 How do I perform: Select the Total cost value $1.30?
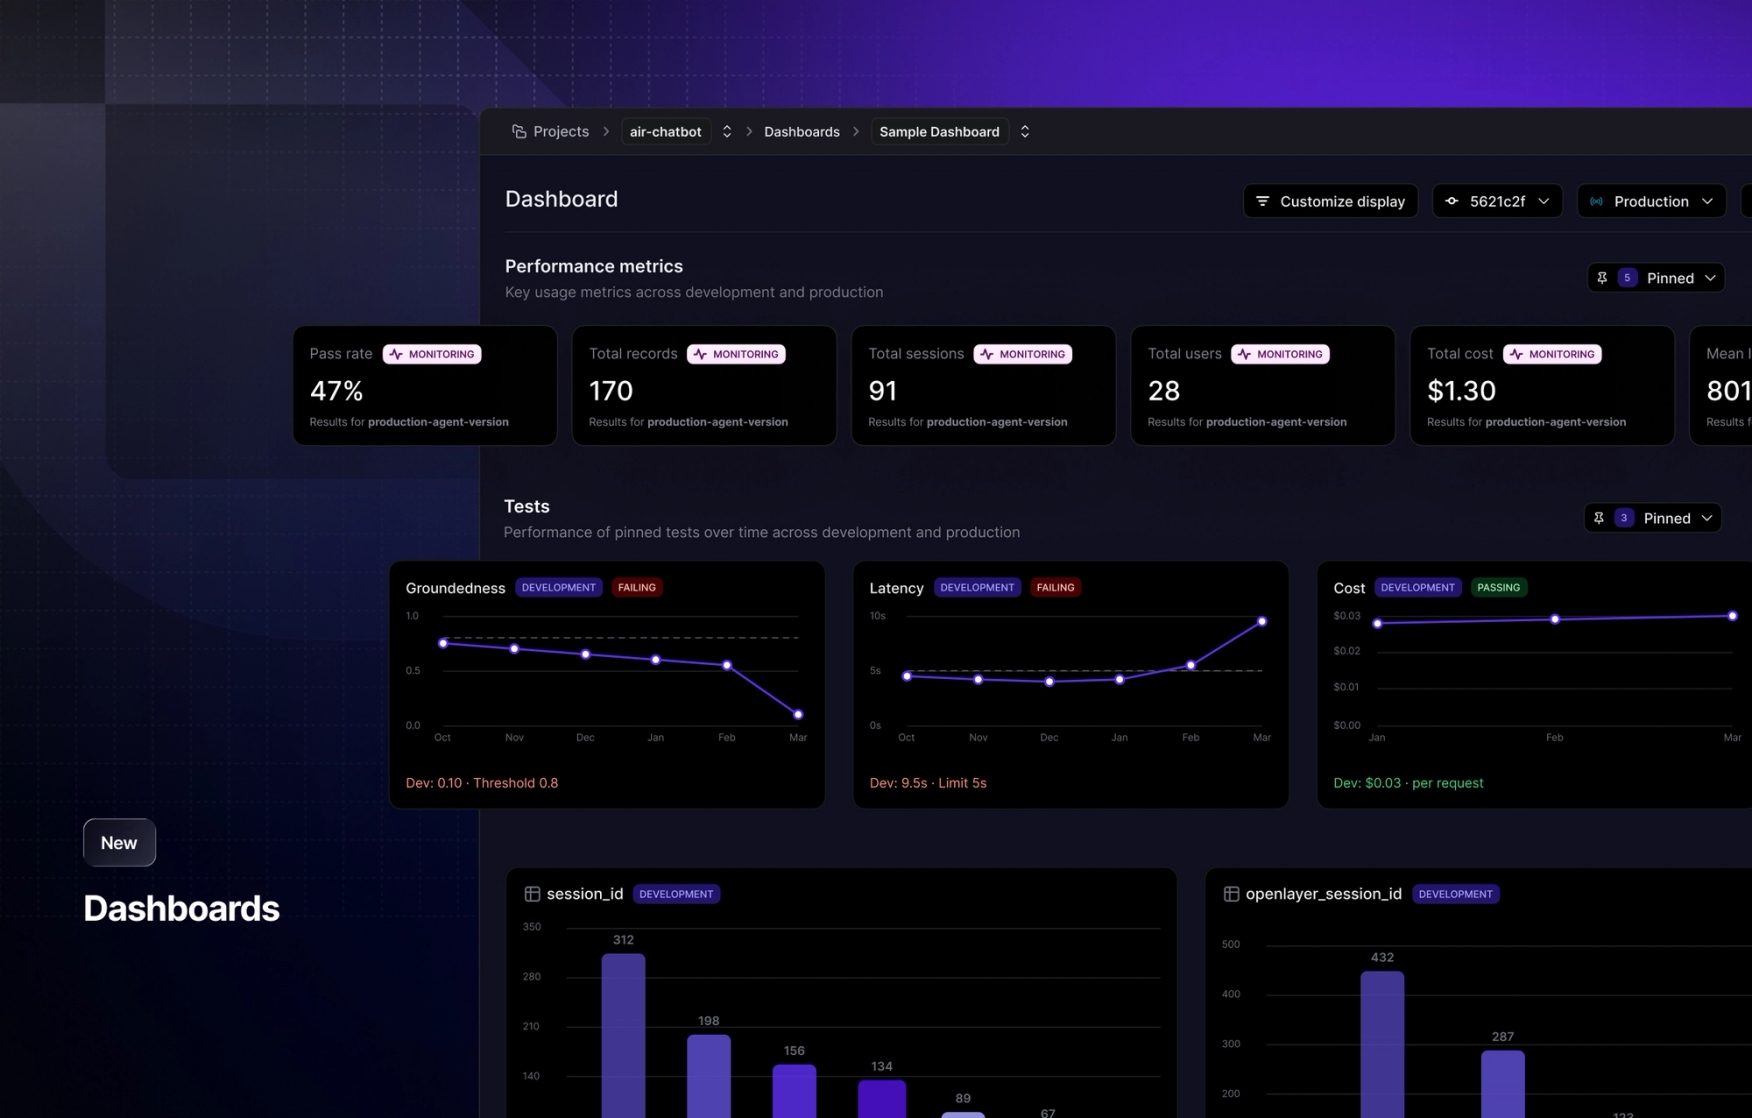click(1461, 391)
